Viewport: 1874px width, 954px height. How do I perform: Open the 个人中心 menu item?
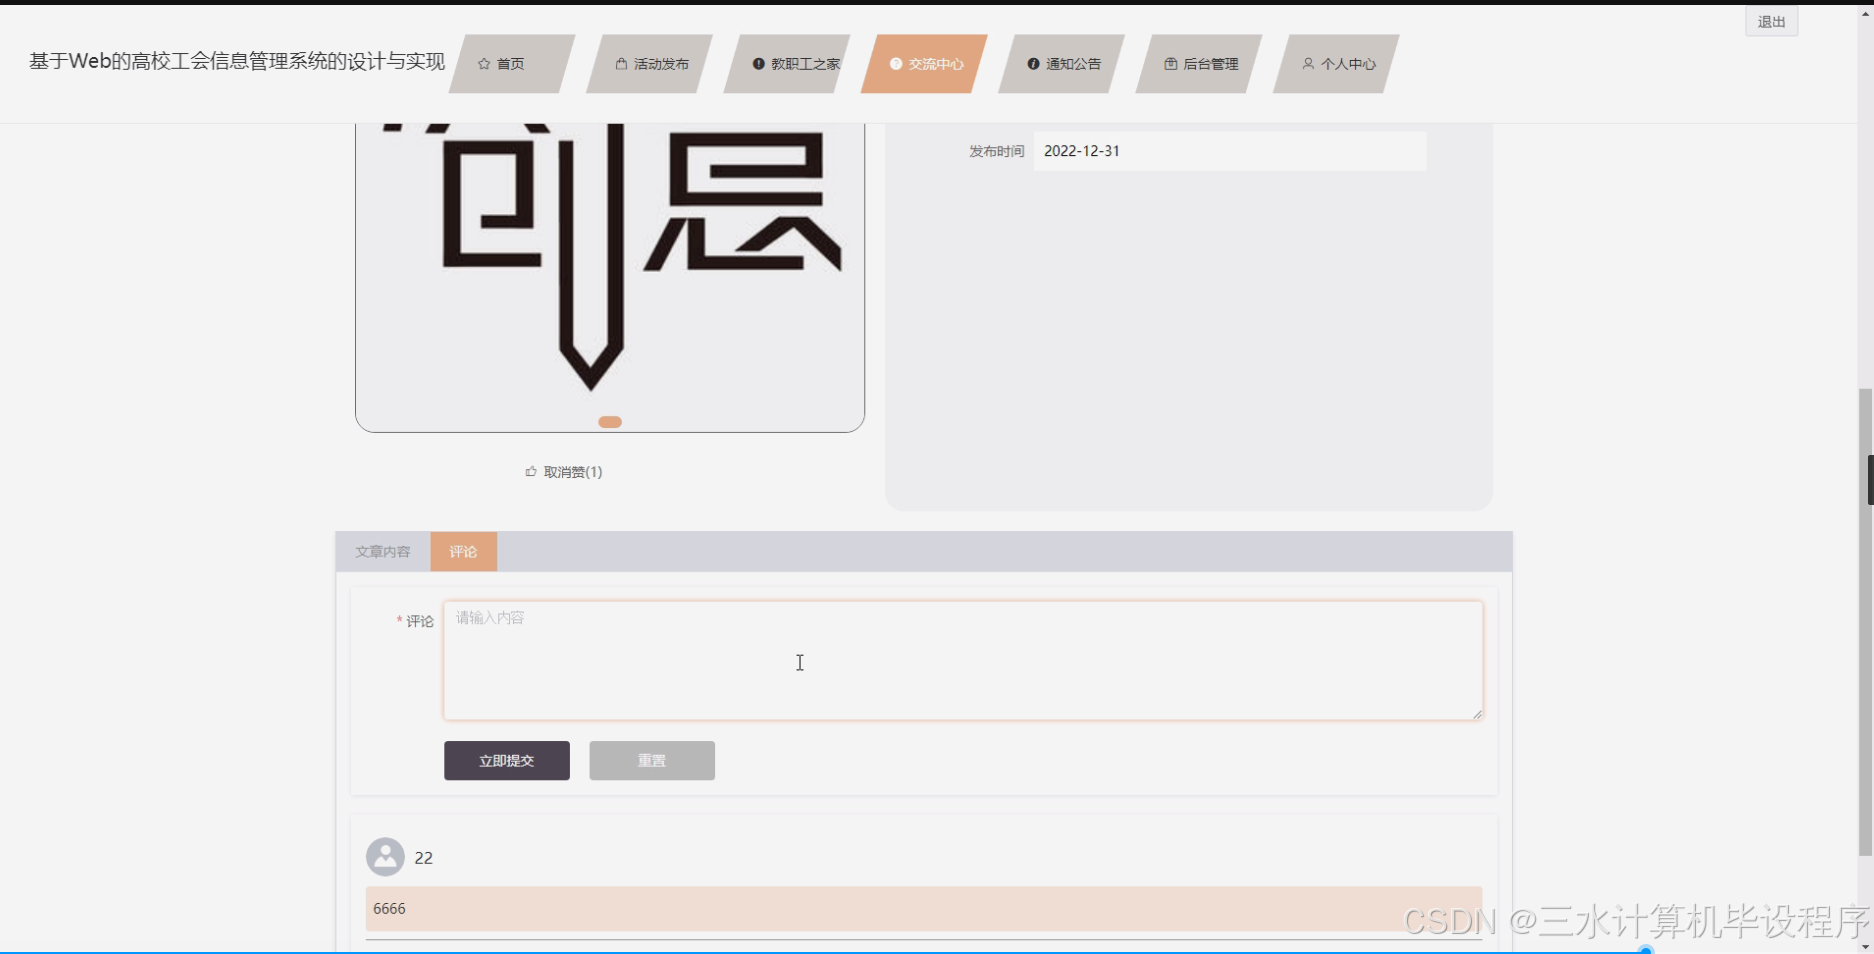(x=1337, y=64)
